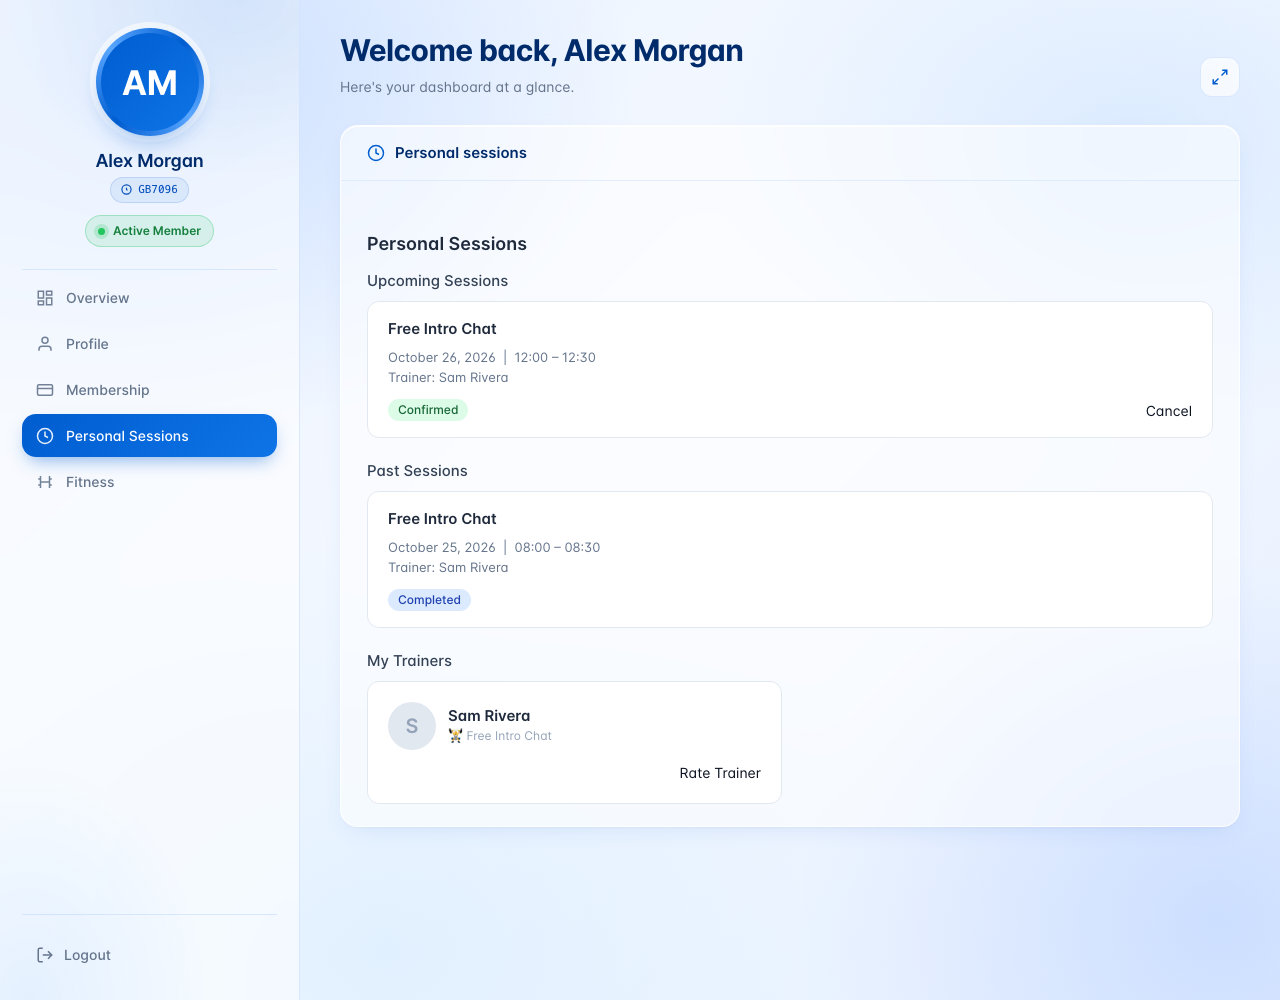Open the Membership section

click(149, 390)
